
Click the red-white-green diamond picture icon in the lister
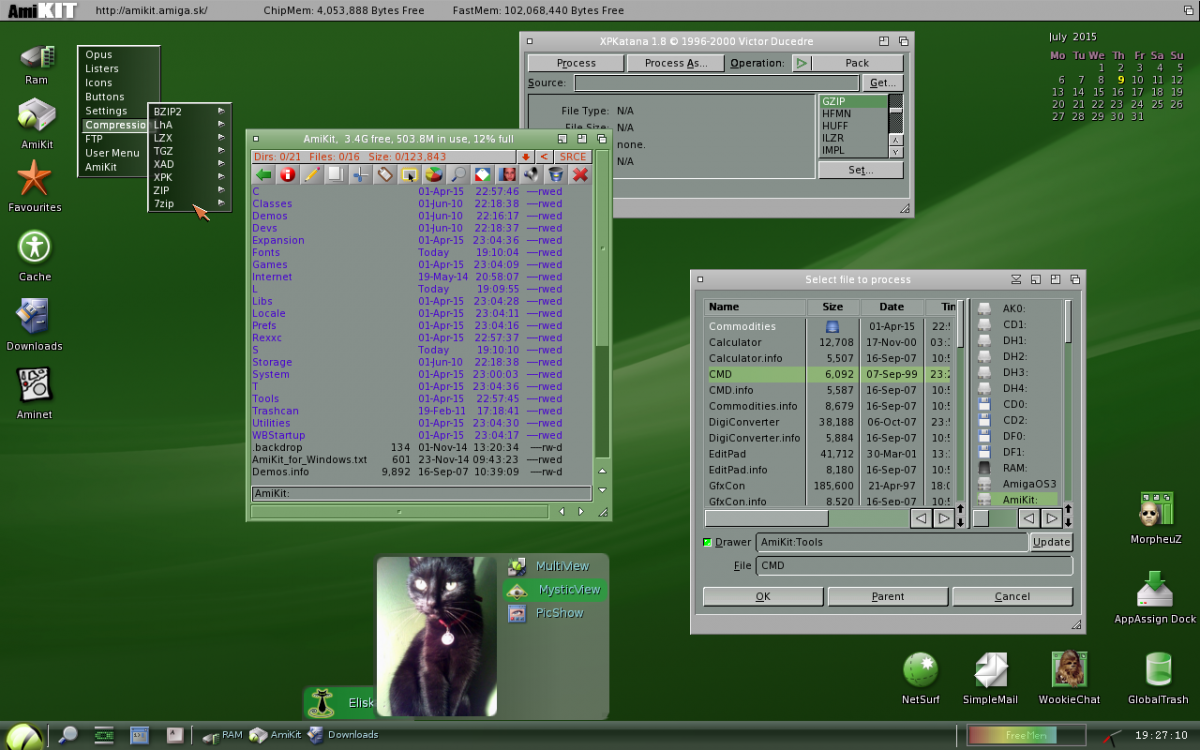482,175
